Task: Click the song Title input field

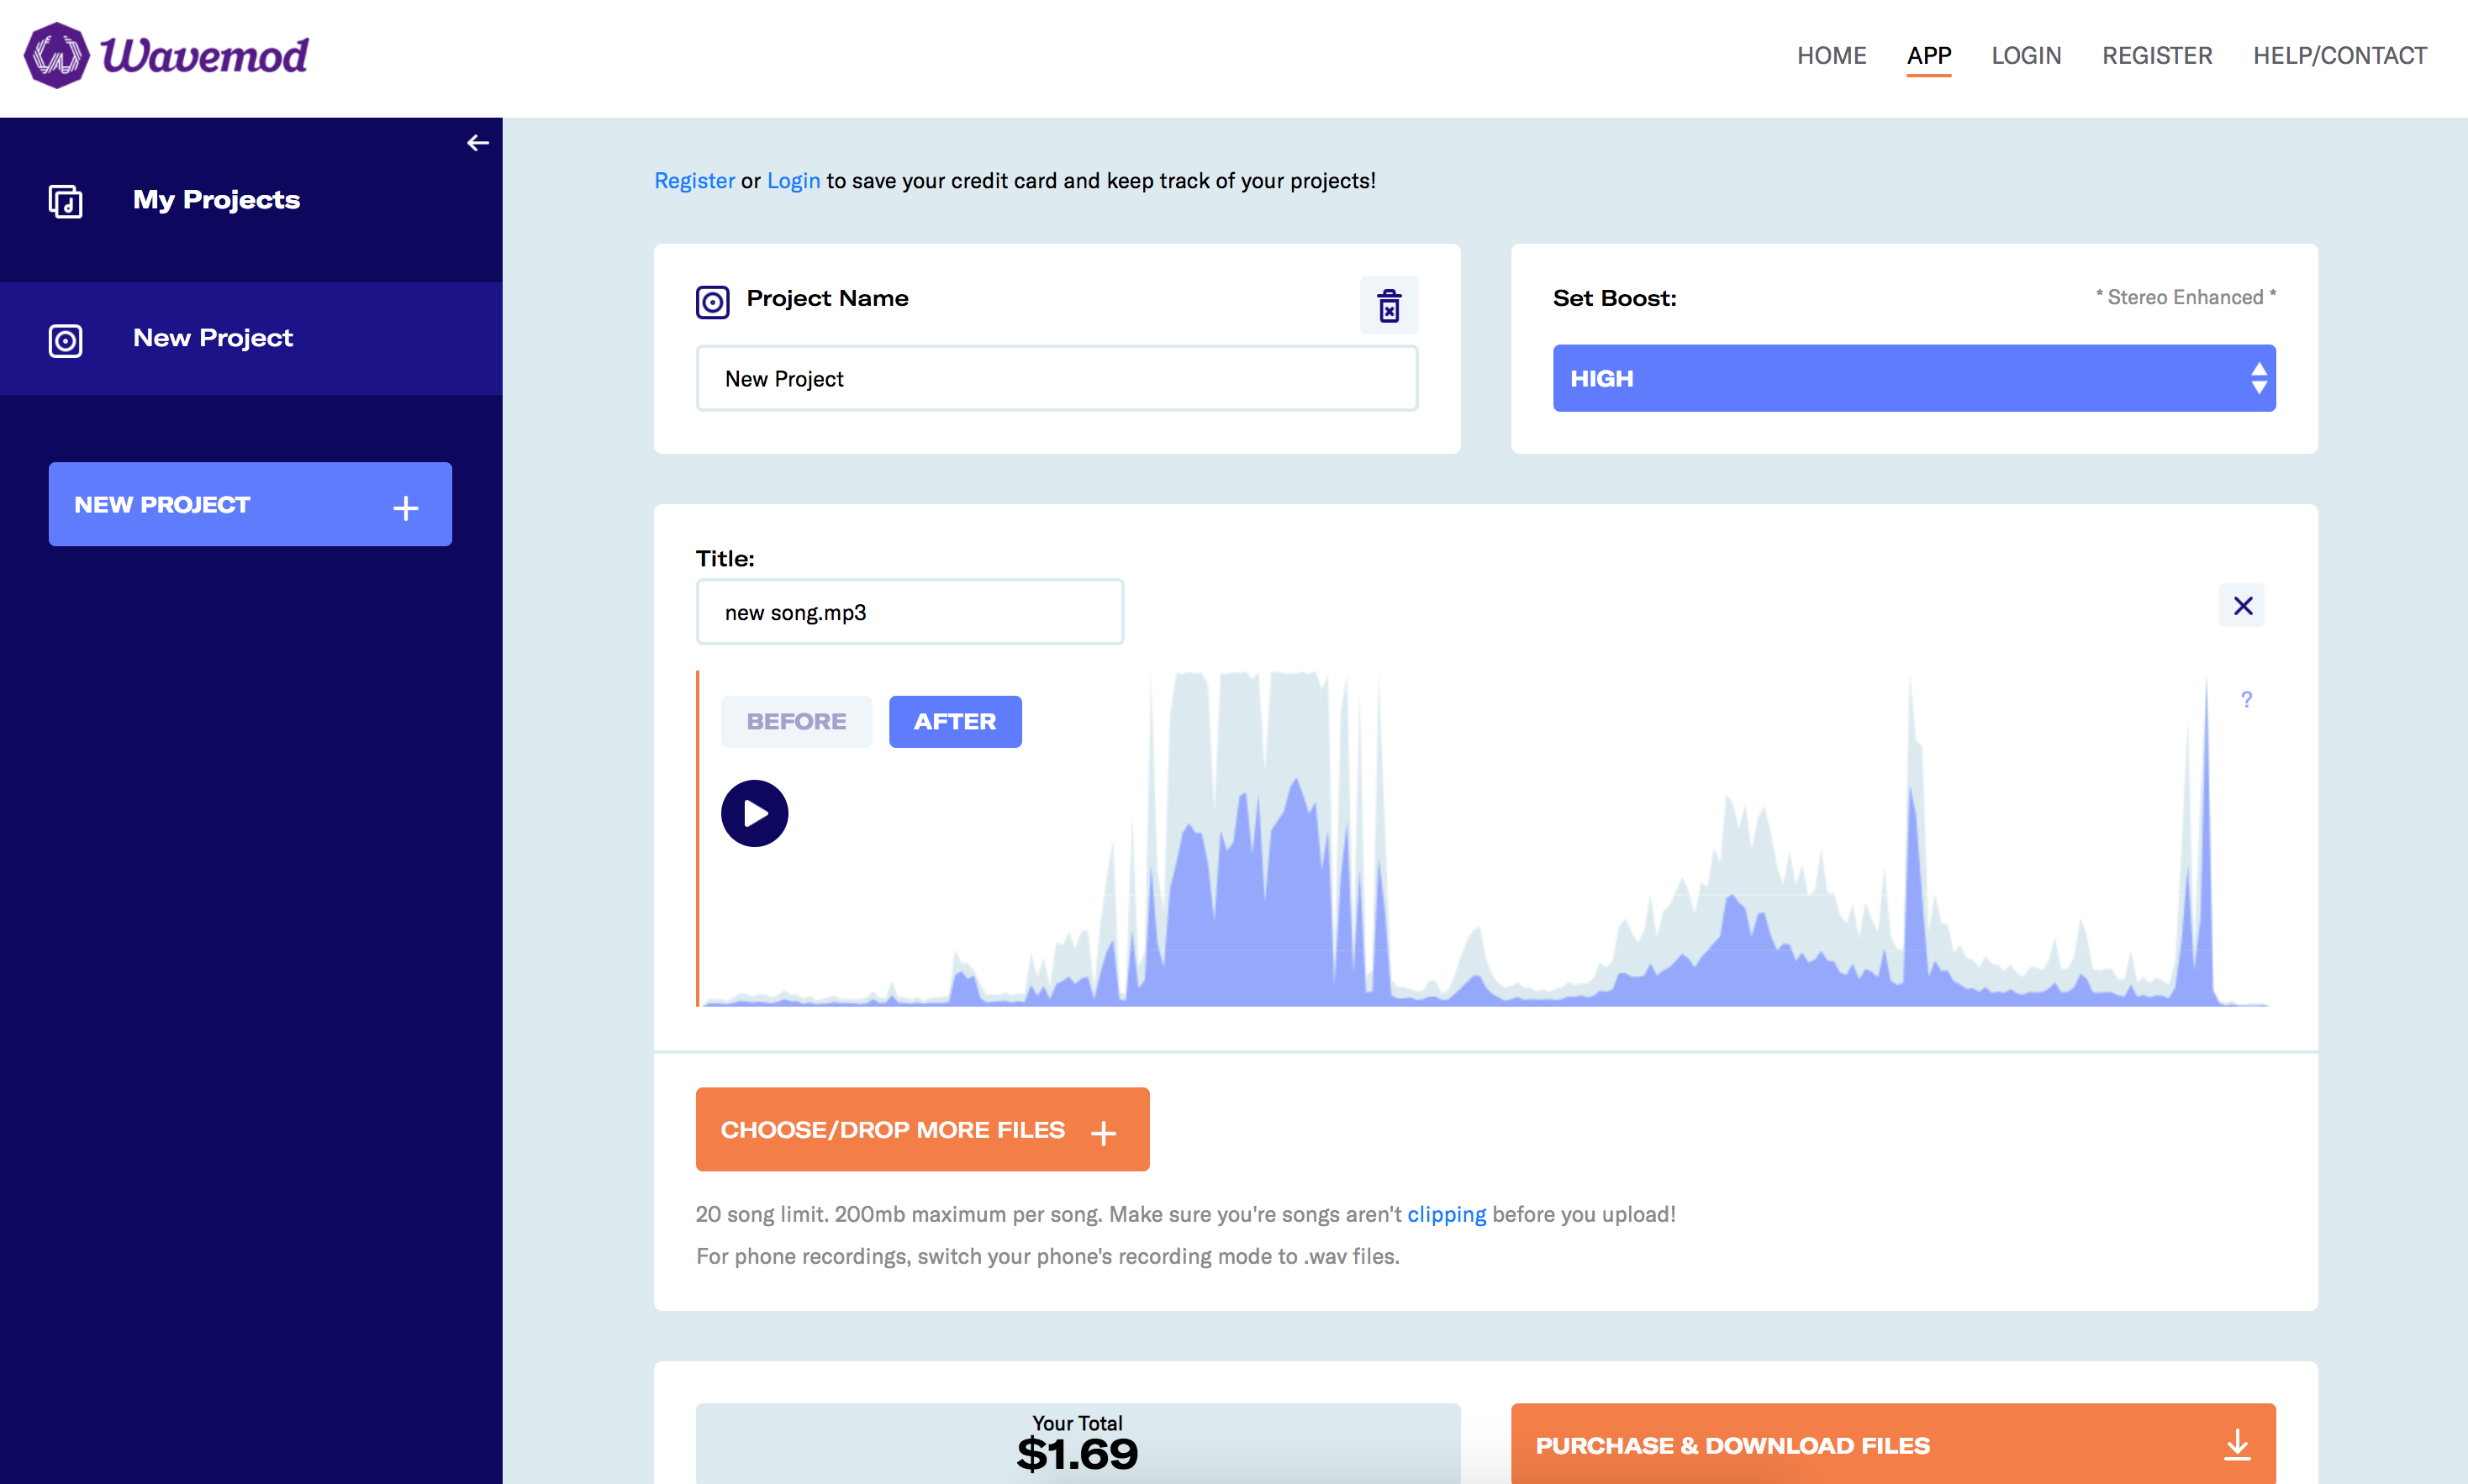Action: [909, 612]
